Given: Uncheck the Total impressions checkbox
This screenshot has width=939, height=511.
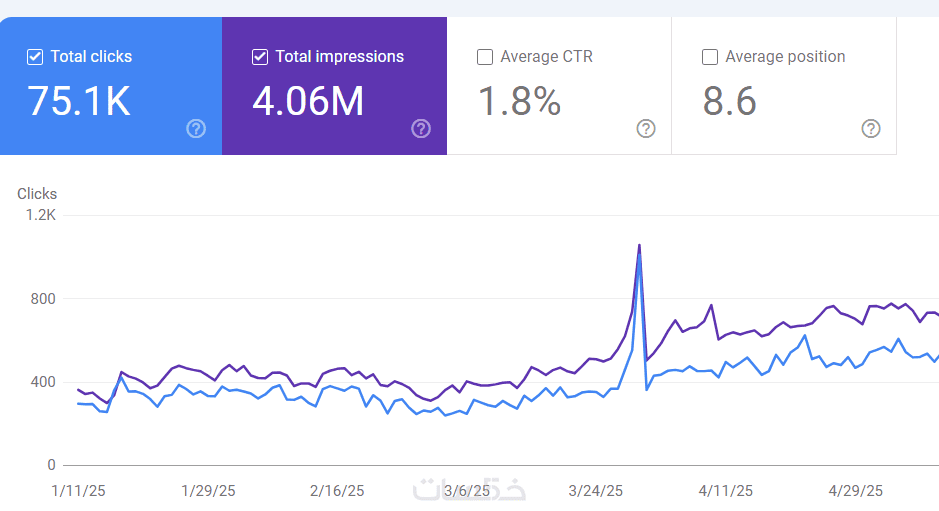Looking at the screenshot, I should pyautogui.click(x=260, y=57).
